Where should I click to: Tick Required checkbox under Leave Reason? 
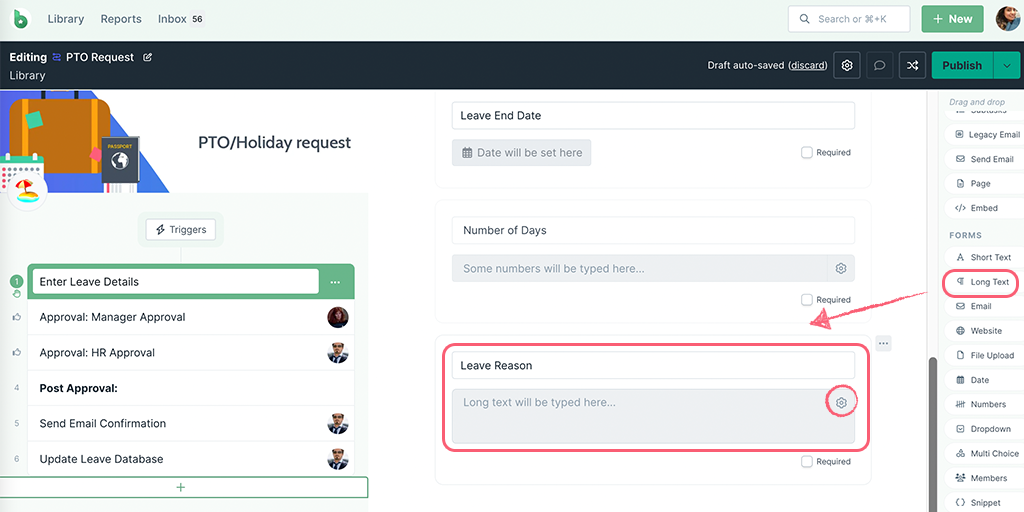(807, 462)
